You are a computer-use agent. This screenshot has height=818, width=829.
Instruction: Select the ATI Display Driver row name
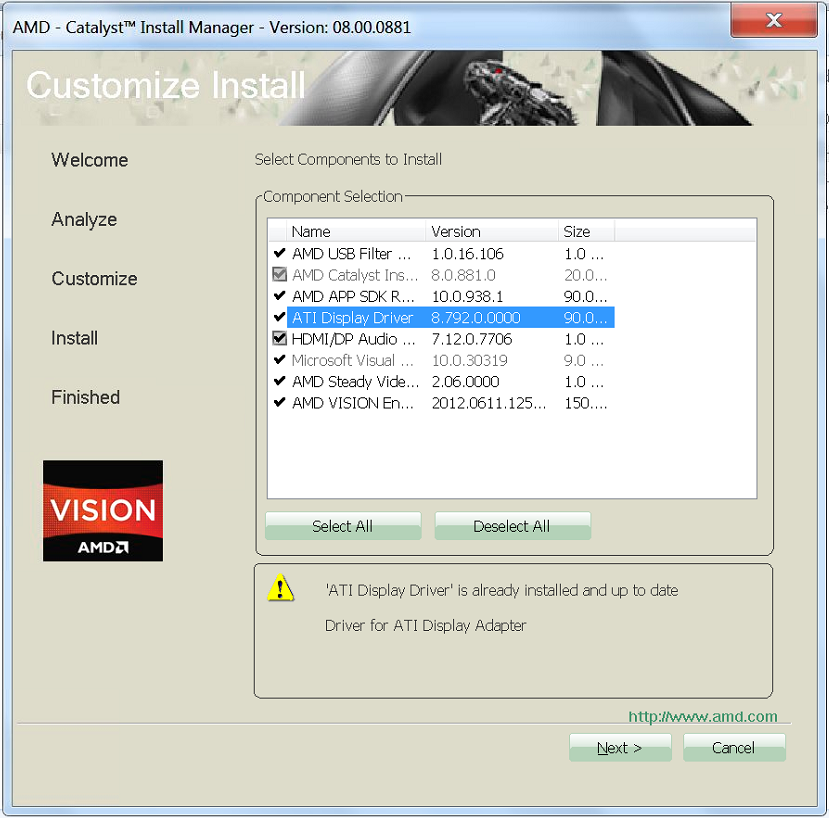pos(353,318)
